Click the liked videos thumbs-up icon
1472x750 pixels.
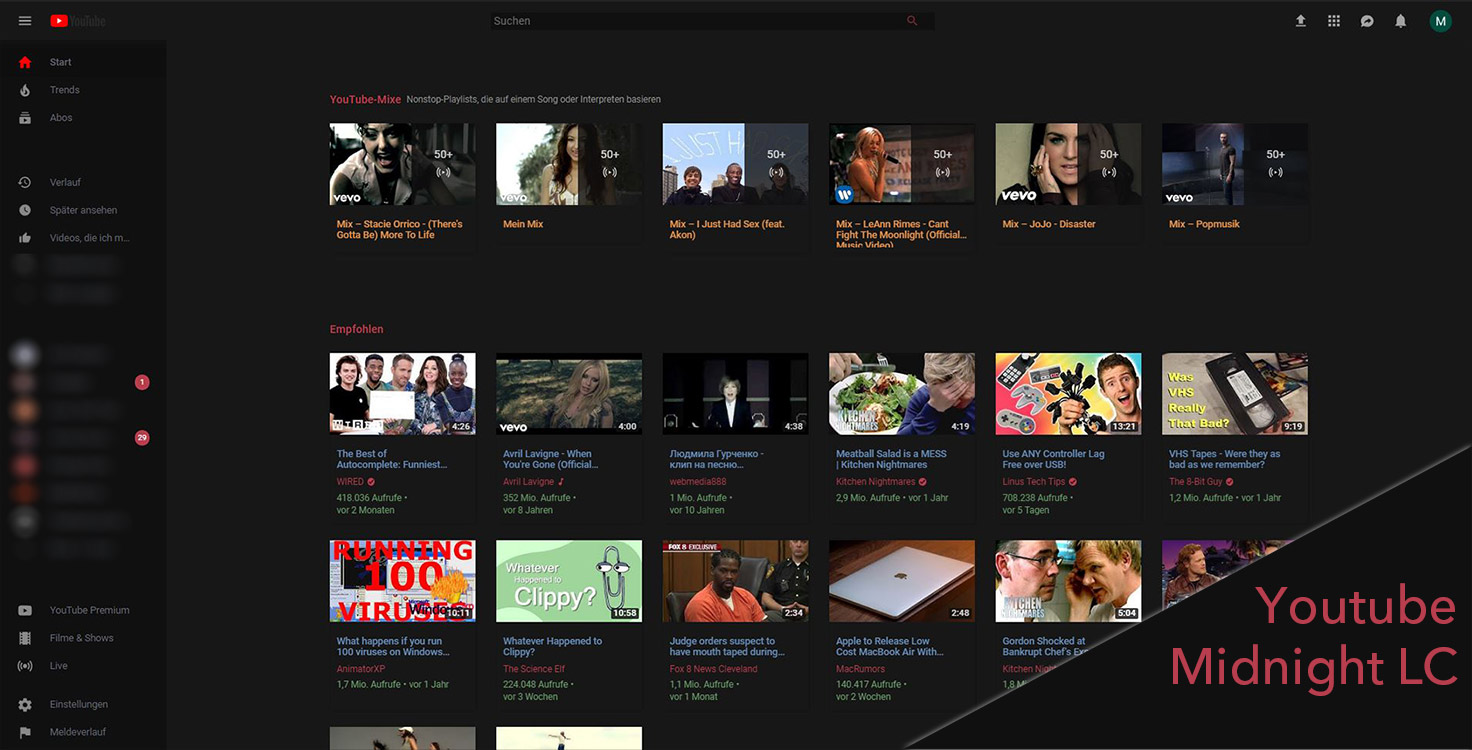(25, 238)
